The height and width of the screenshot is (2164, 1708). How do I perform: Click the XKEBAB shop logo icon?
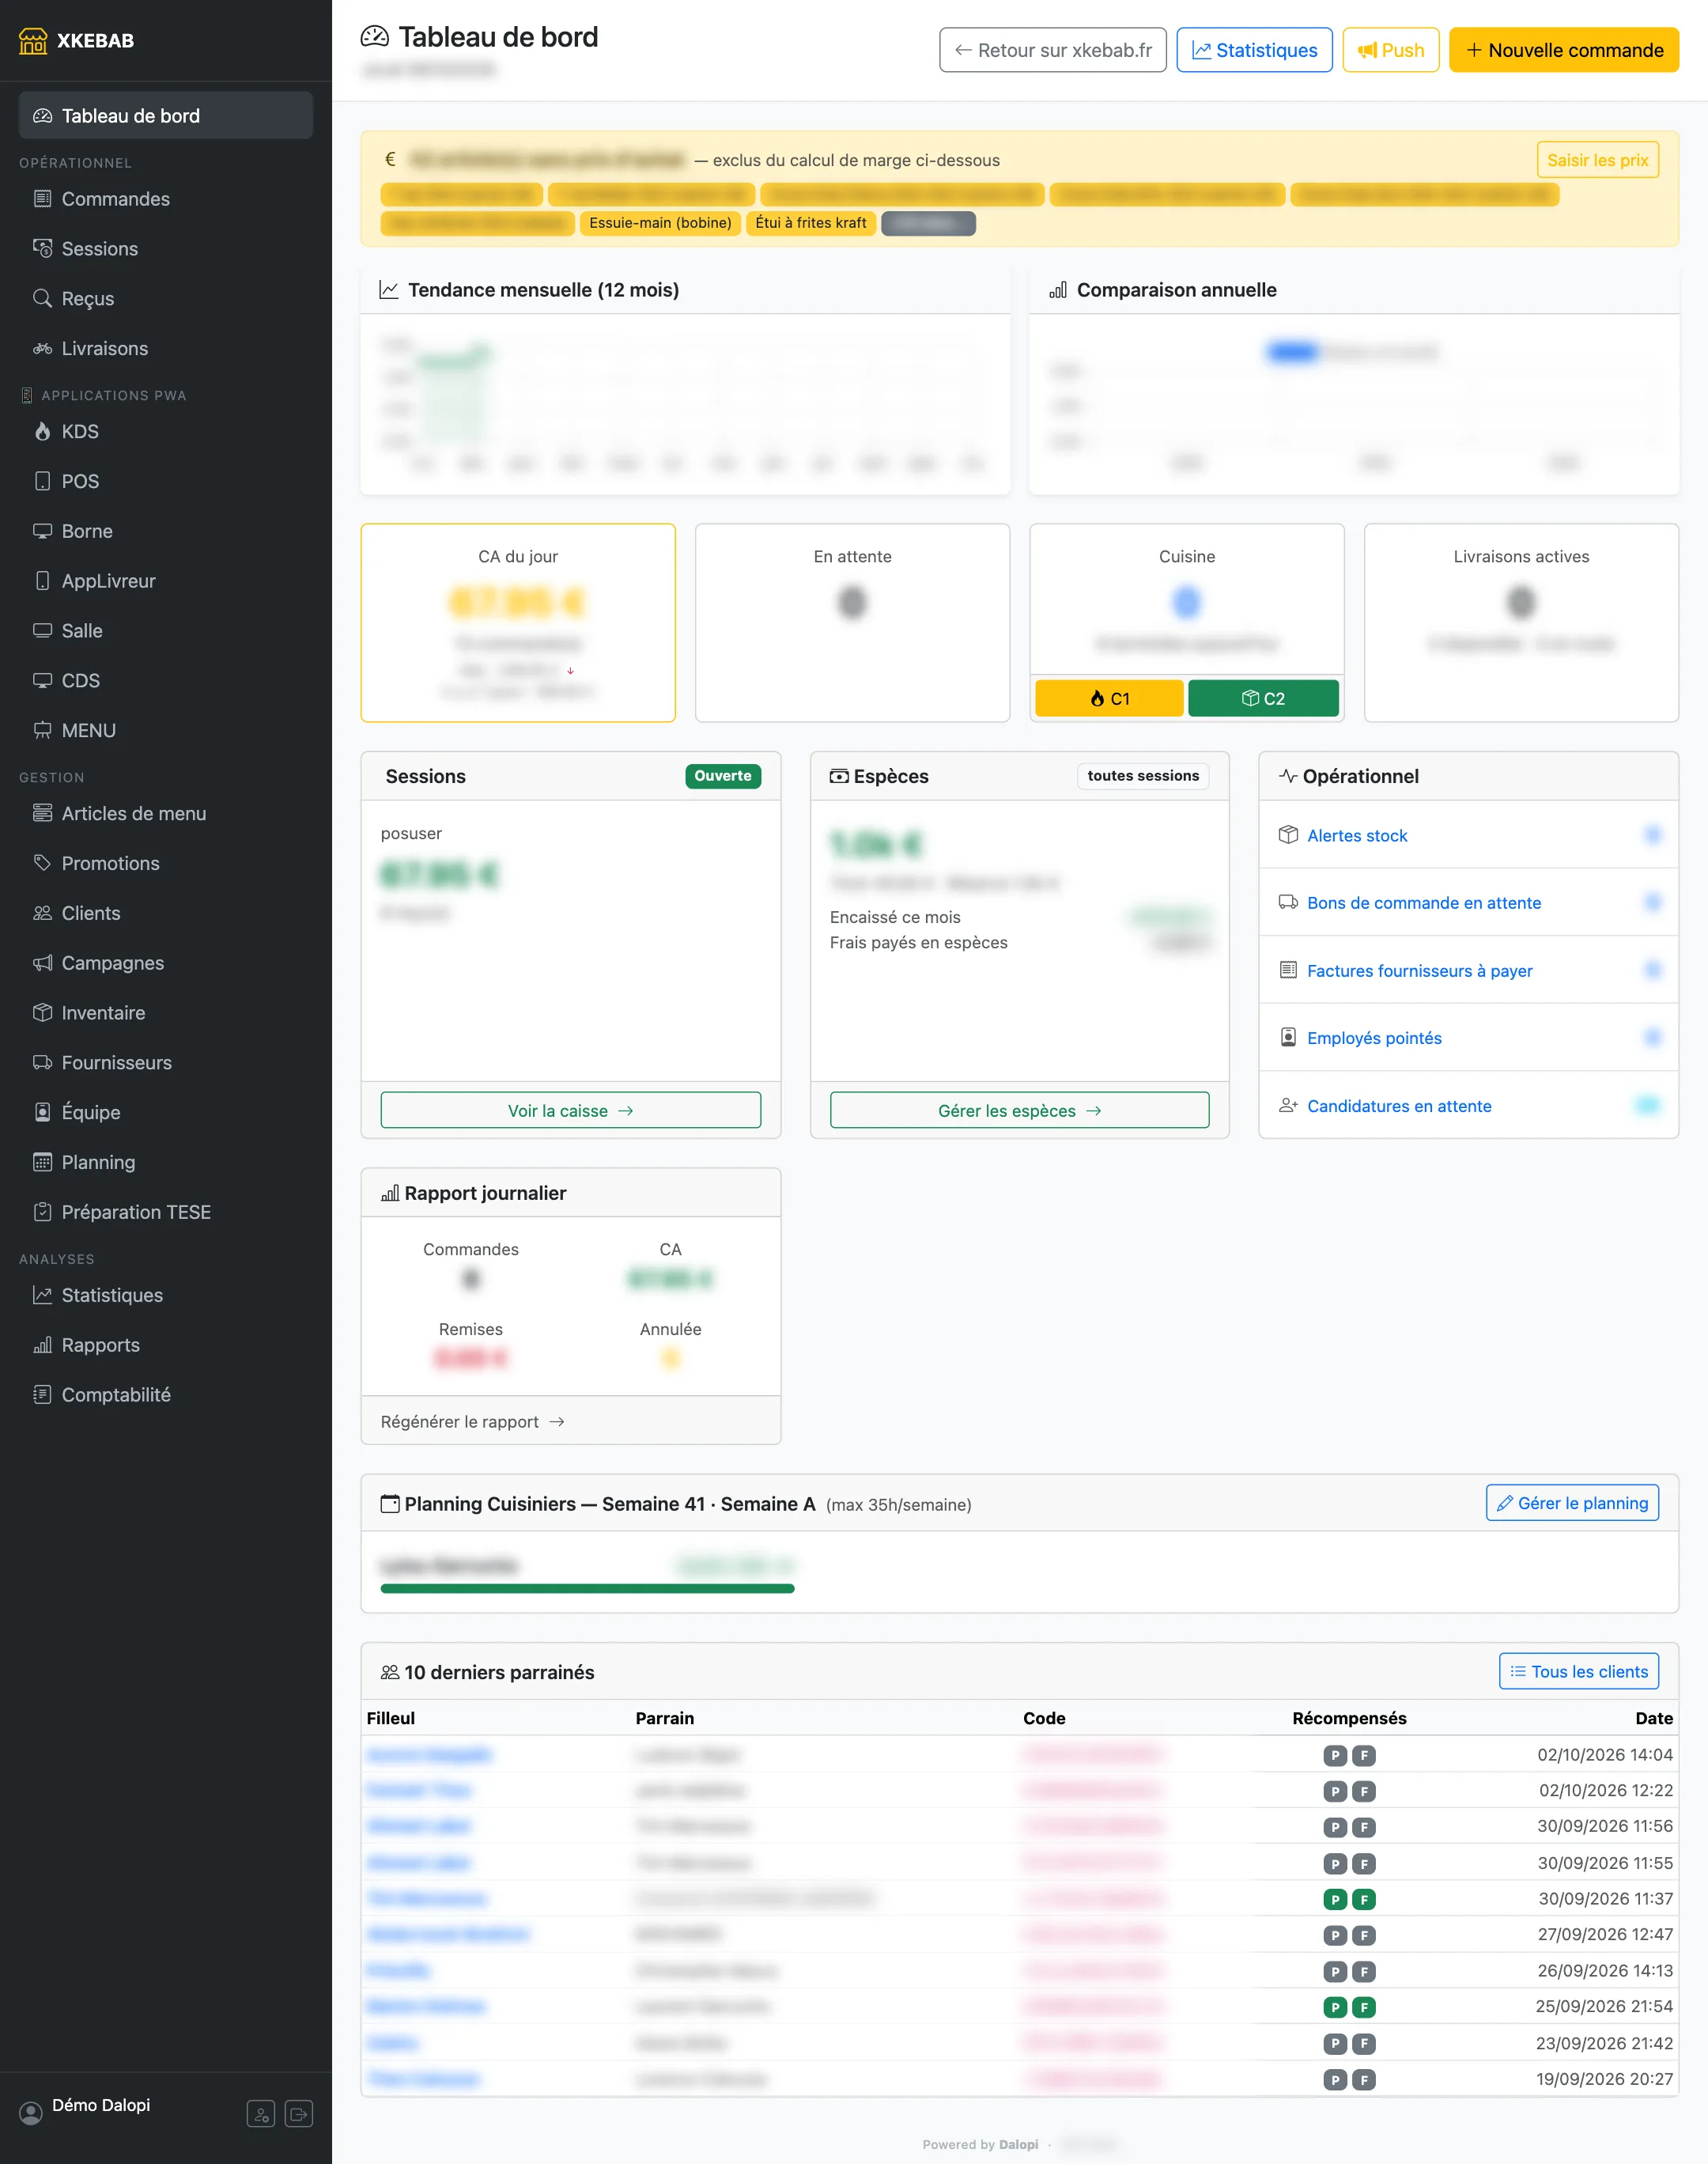point(33,40)
